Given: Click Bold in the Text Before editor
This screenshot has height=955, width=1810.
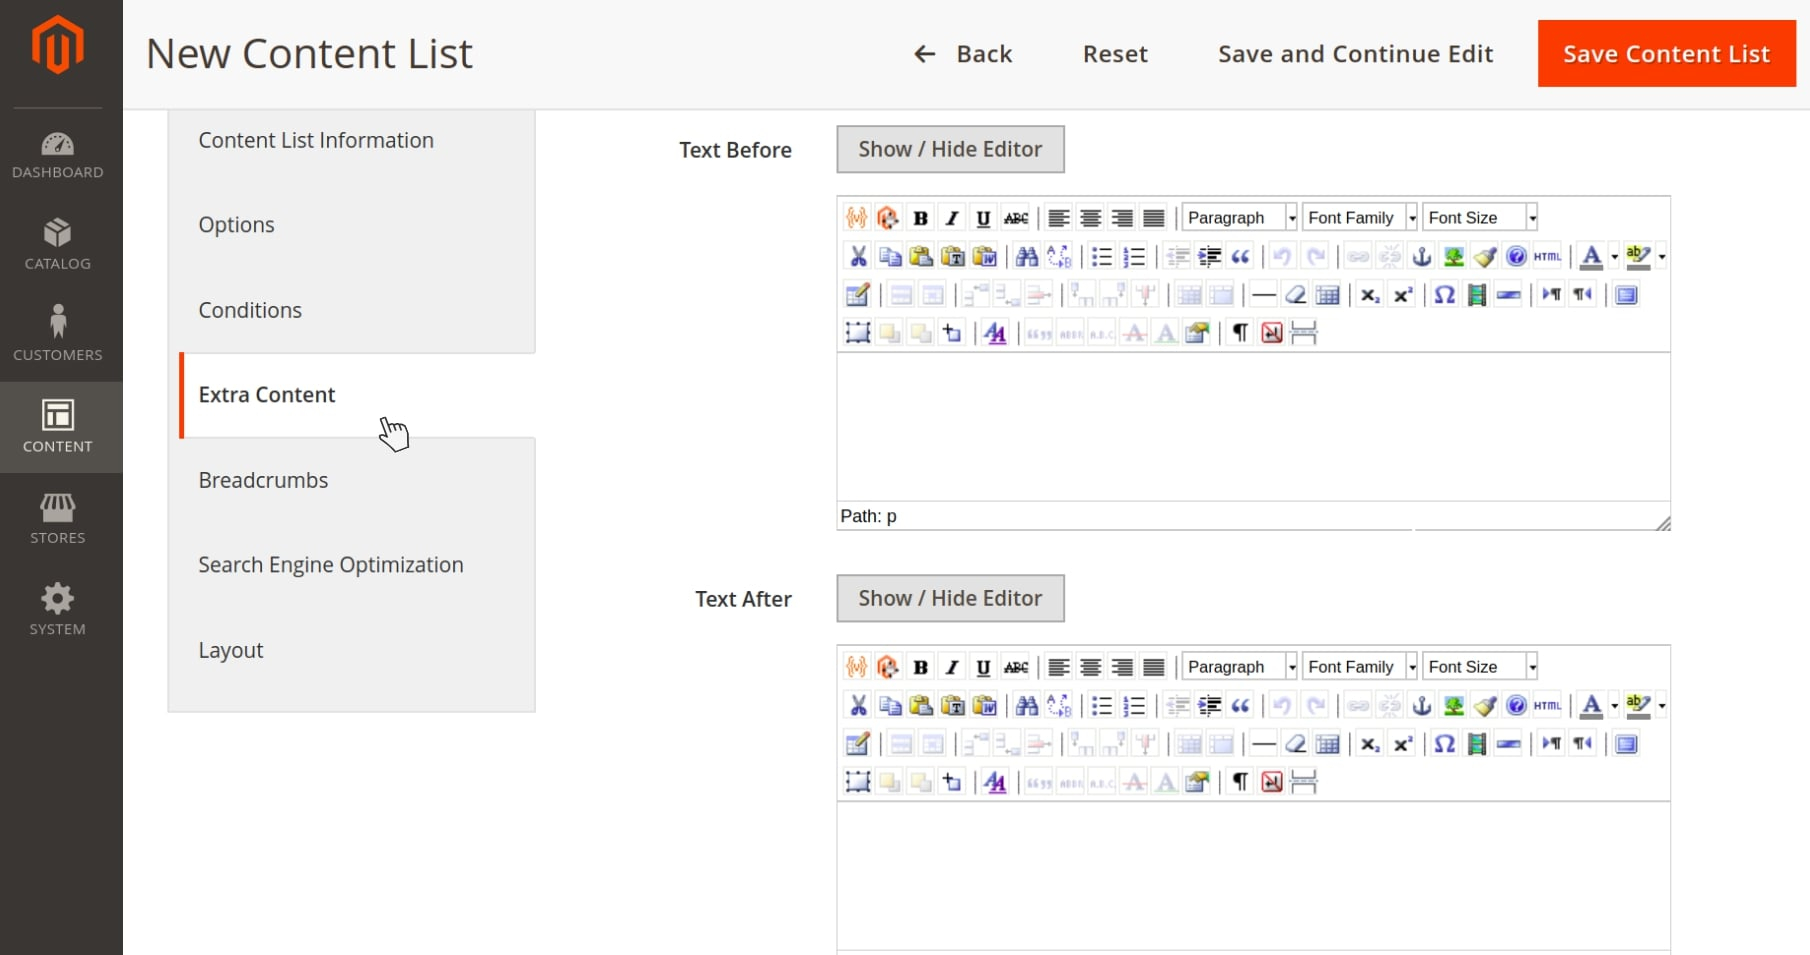Looking at the screenshot, I should [x=920, y=218].
